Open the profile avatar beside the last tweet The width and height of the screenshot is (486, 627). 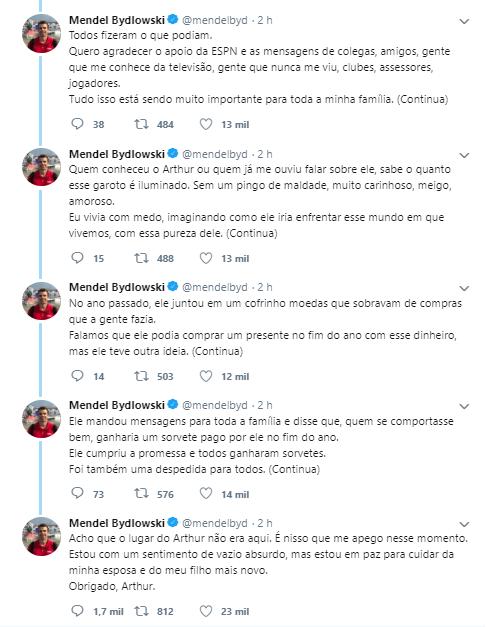41,536
